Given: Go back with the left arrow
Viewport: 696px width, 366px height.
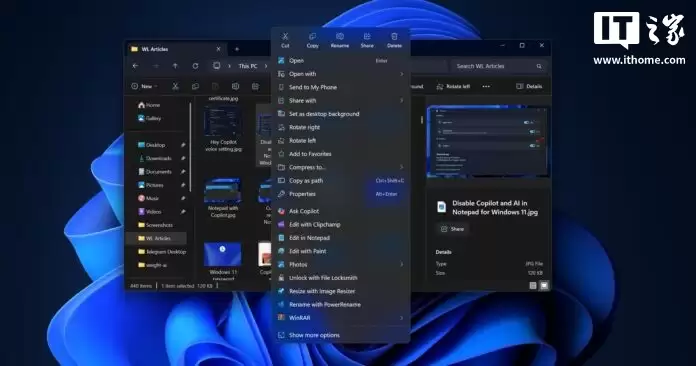Looking at the screenshot, I should [x=135, y=66].
